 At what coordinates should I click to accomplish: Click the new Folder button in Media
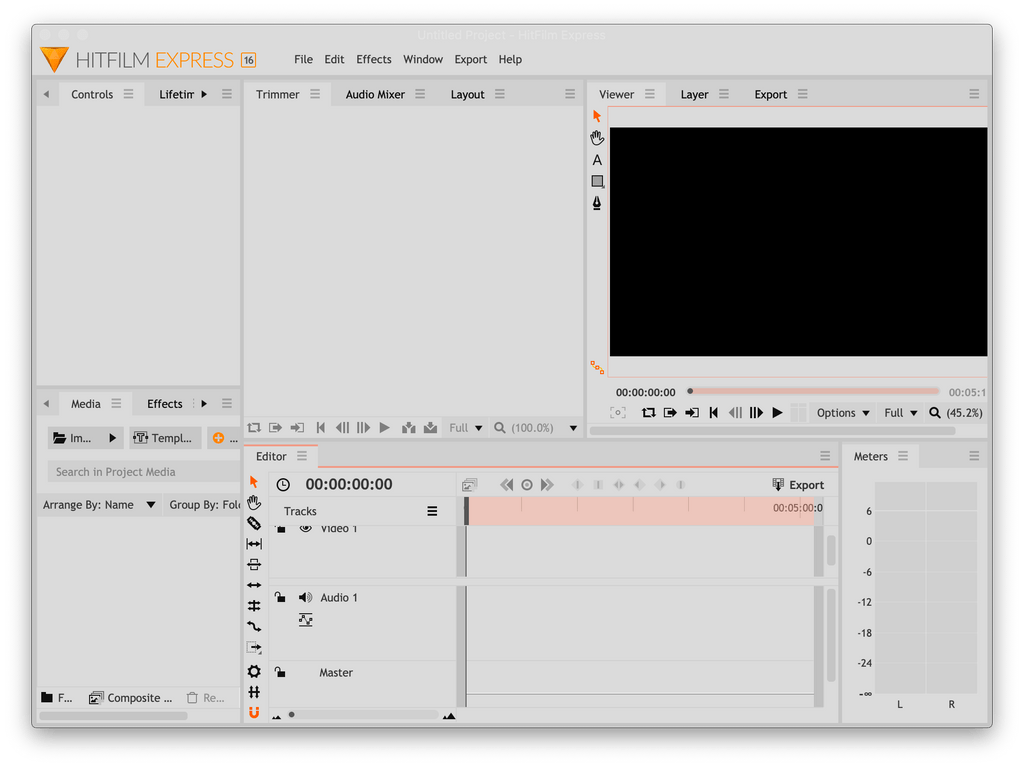[56, 698]
